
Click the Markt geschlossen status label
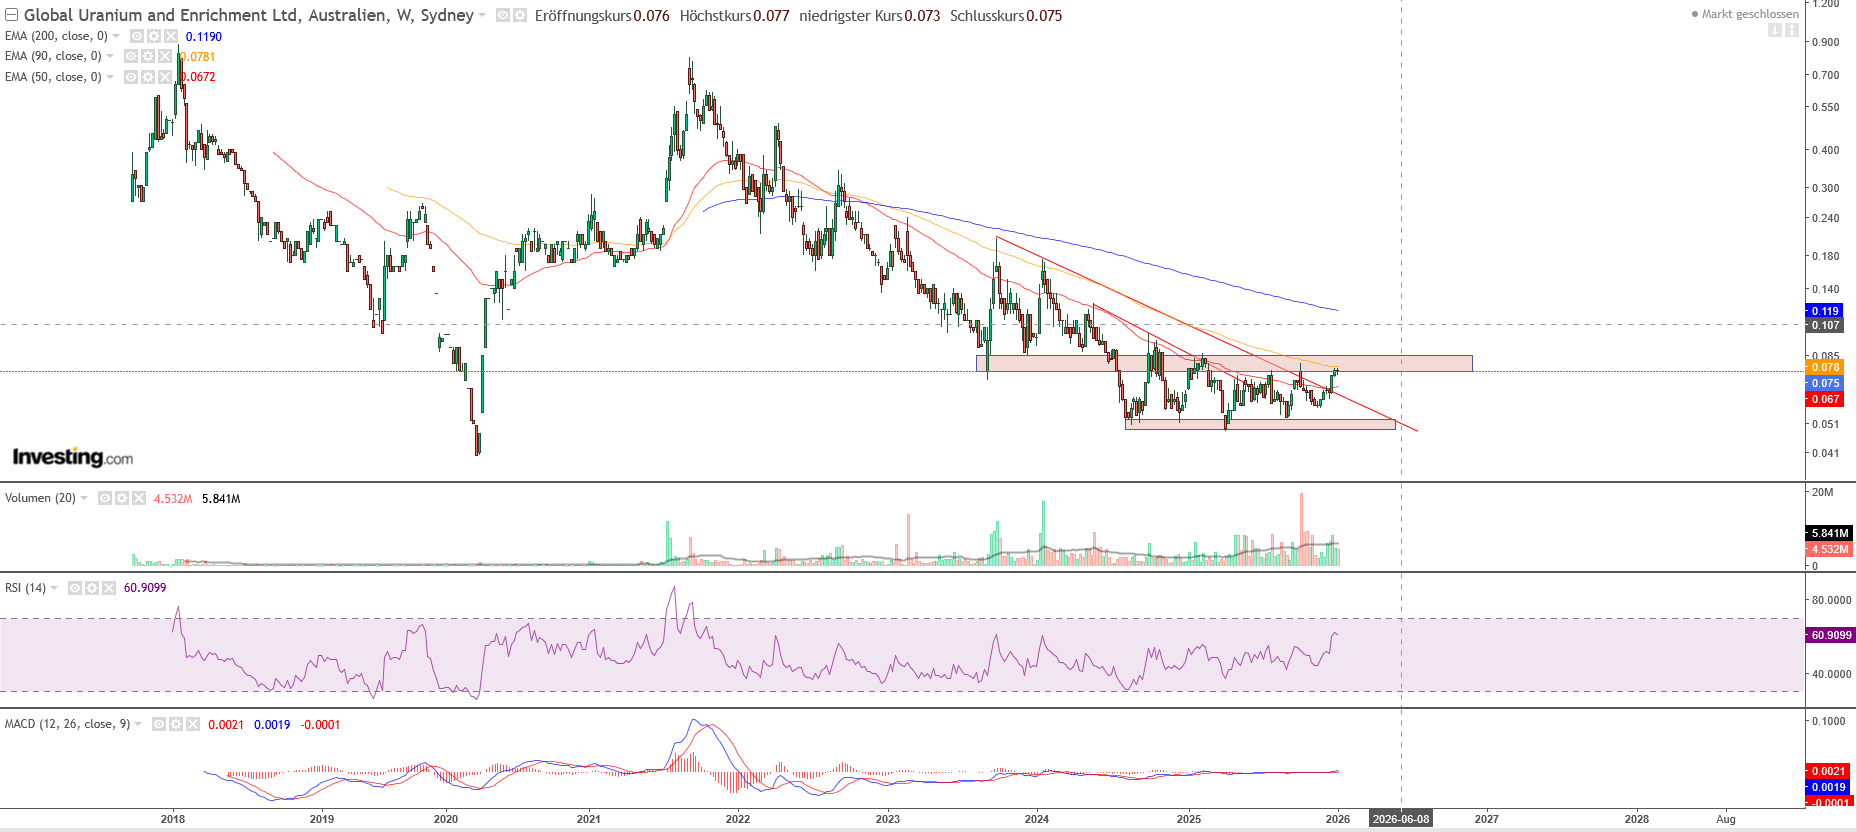(1749, 14)
